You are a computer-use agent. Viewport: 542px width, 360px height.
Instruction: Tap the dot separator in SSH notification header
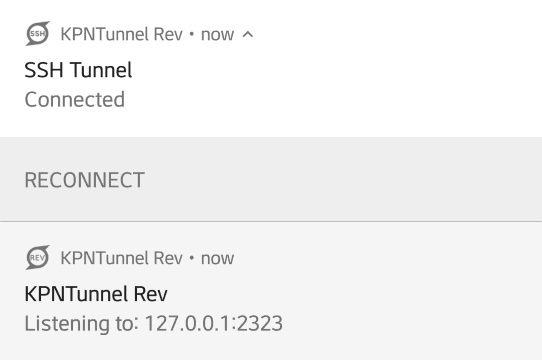click(x=192, y=34)
